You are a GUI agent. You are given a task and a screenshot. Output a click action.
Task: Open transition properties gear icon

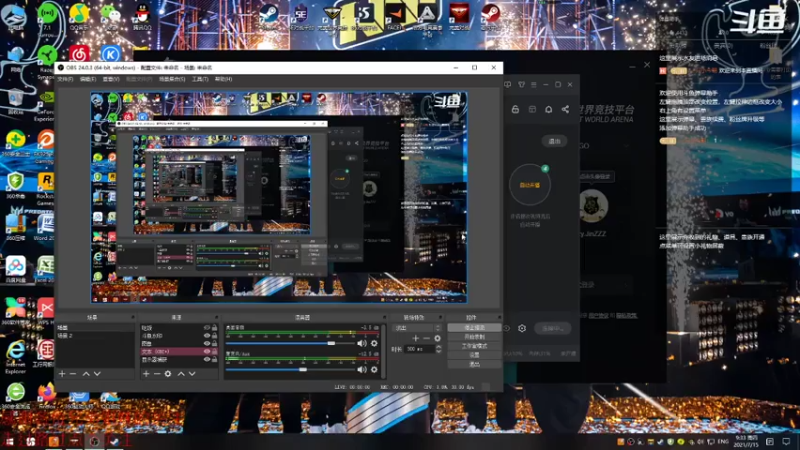pos(437,338)
